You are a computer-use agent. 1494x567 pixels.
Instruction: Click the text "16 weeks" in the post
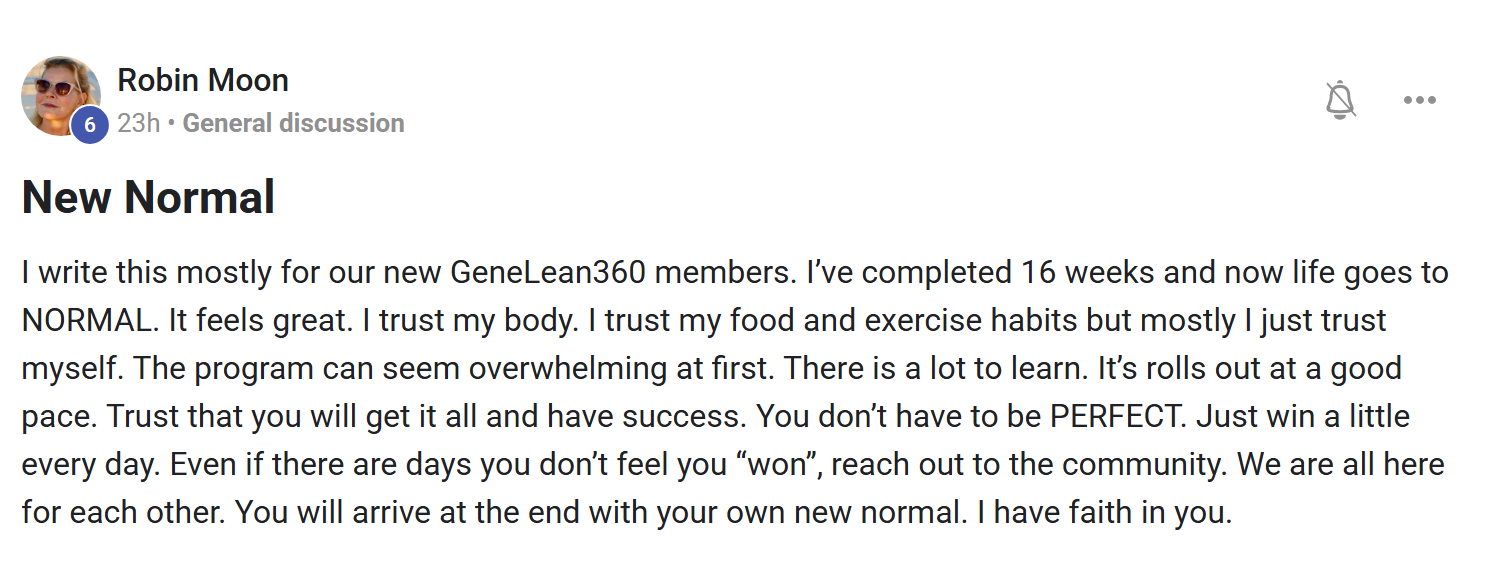[x=1083, y=272]
